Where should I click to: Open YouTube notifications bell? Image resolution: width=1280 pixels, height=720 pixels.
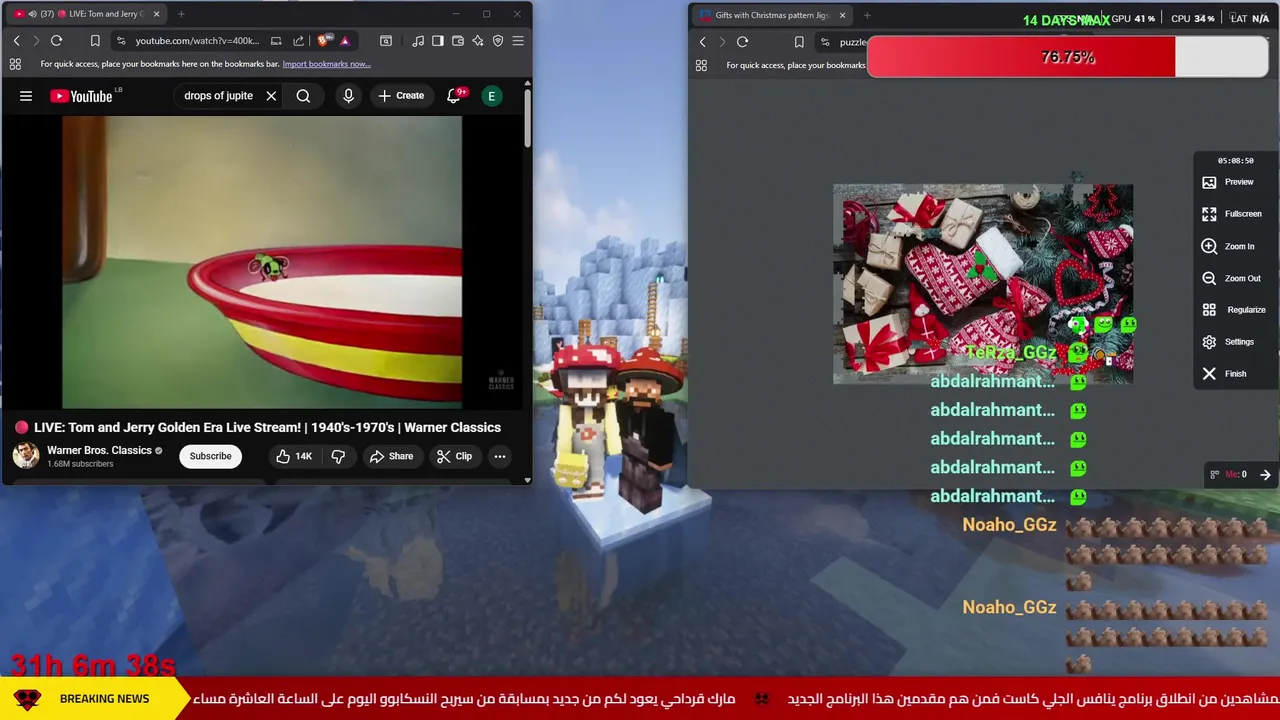(453, 96)
